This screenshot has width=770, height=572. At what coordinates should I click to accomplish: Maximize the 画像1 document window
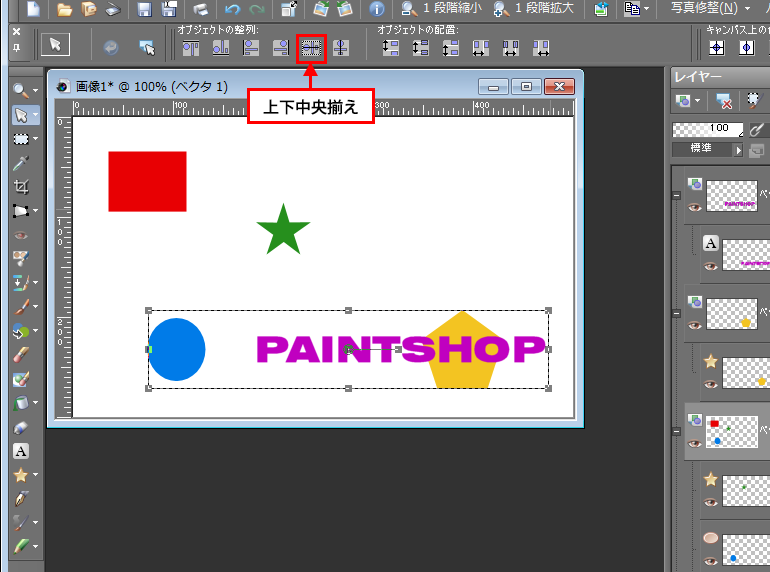coord(526,87)
